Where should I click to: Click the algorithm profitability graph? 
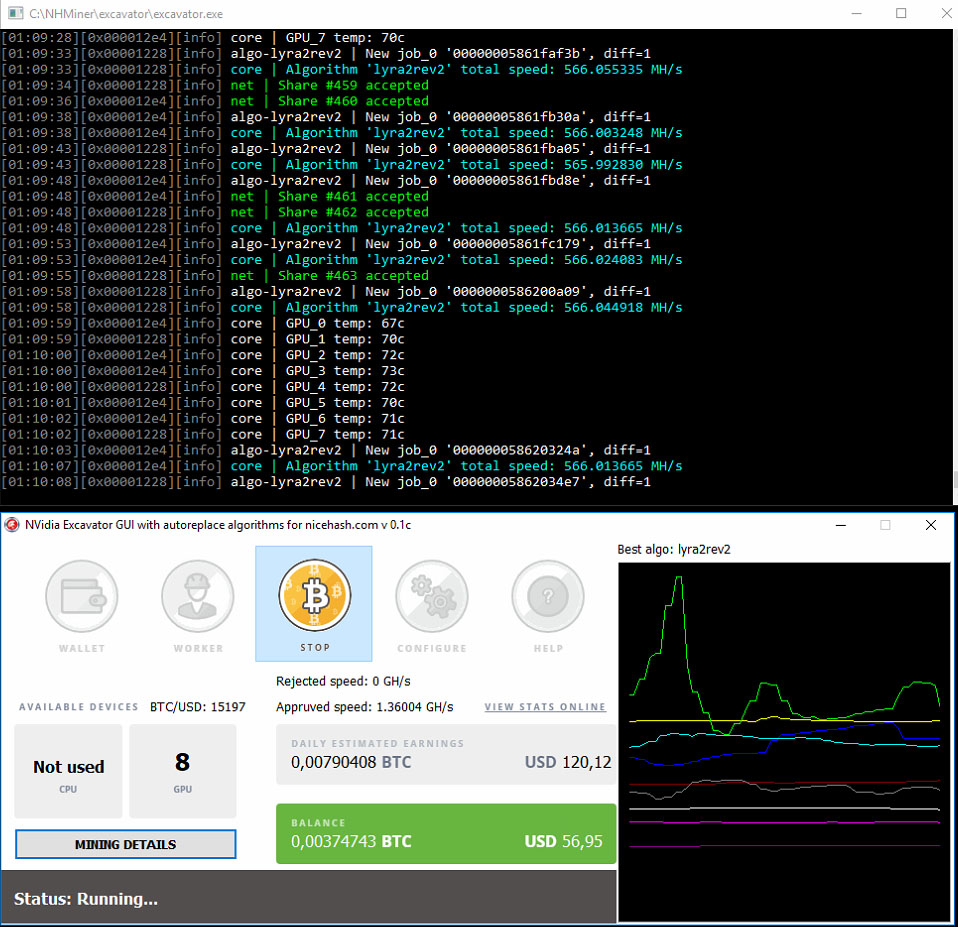(784, 742)
